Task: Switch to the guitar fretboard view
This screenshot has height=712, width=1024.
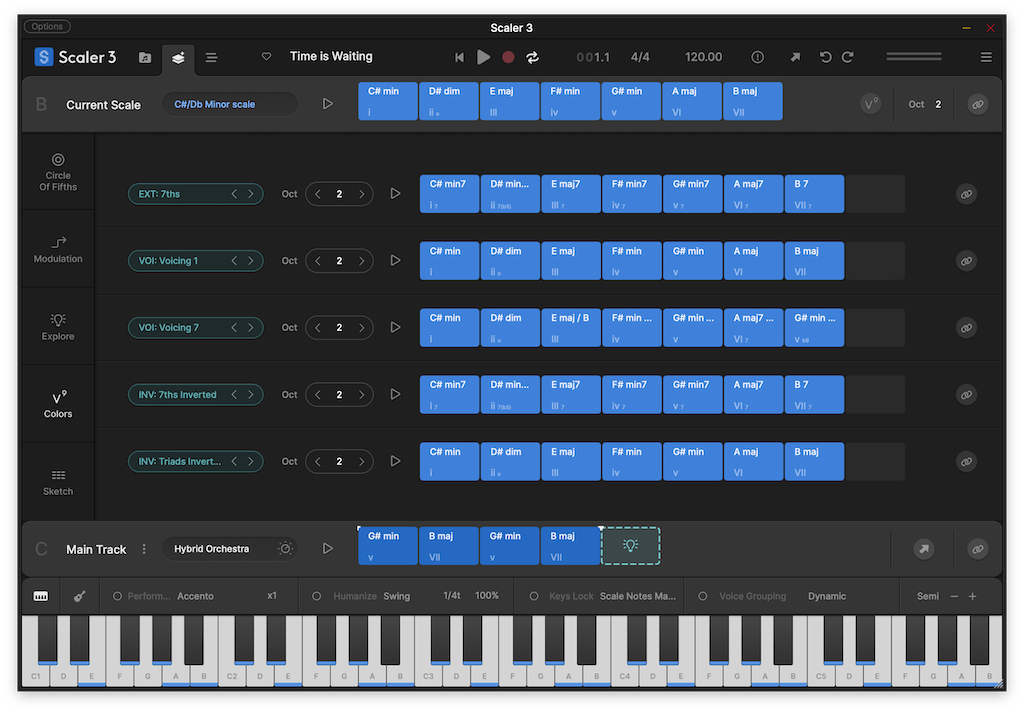Action: 80,596
